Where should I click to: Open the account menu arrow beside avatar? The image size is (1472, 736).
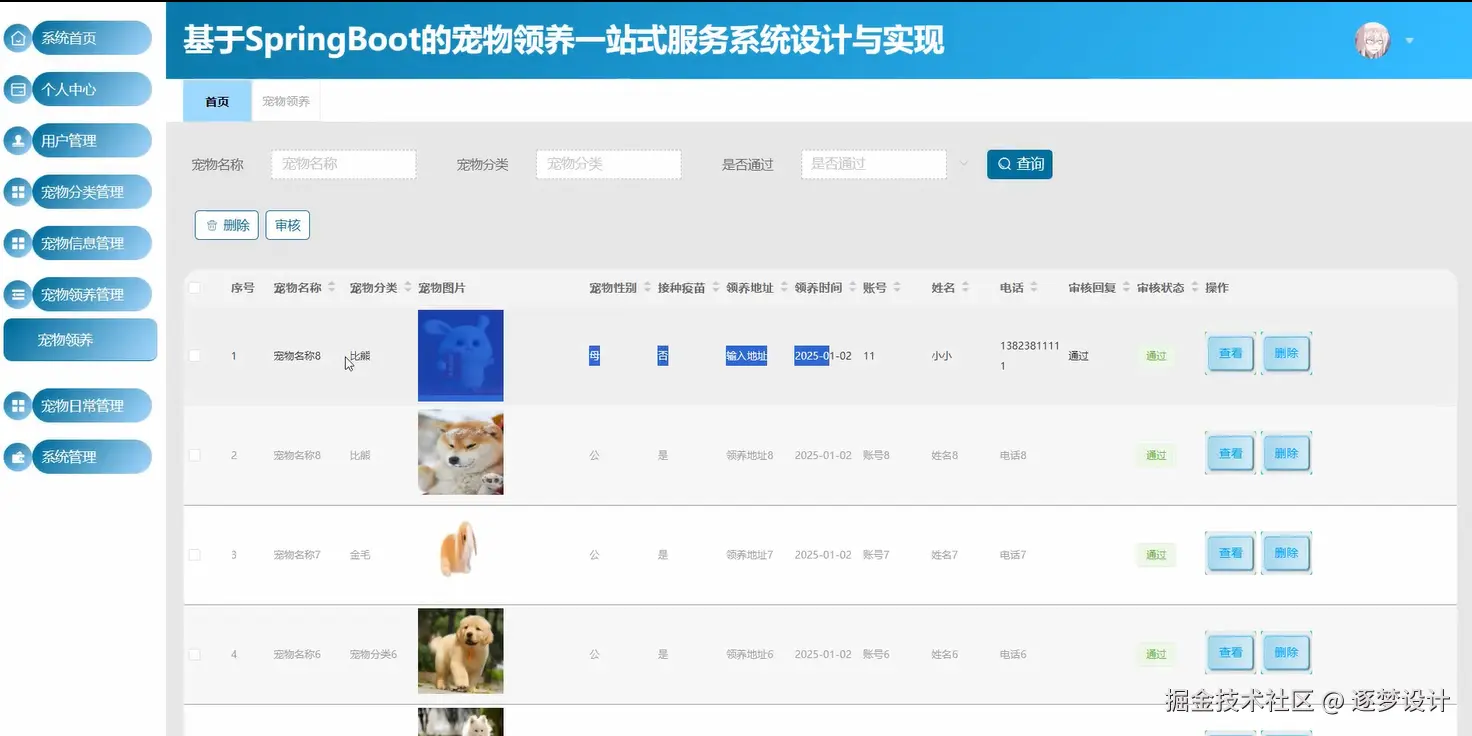click(x=1410, y=41)
